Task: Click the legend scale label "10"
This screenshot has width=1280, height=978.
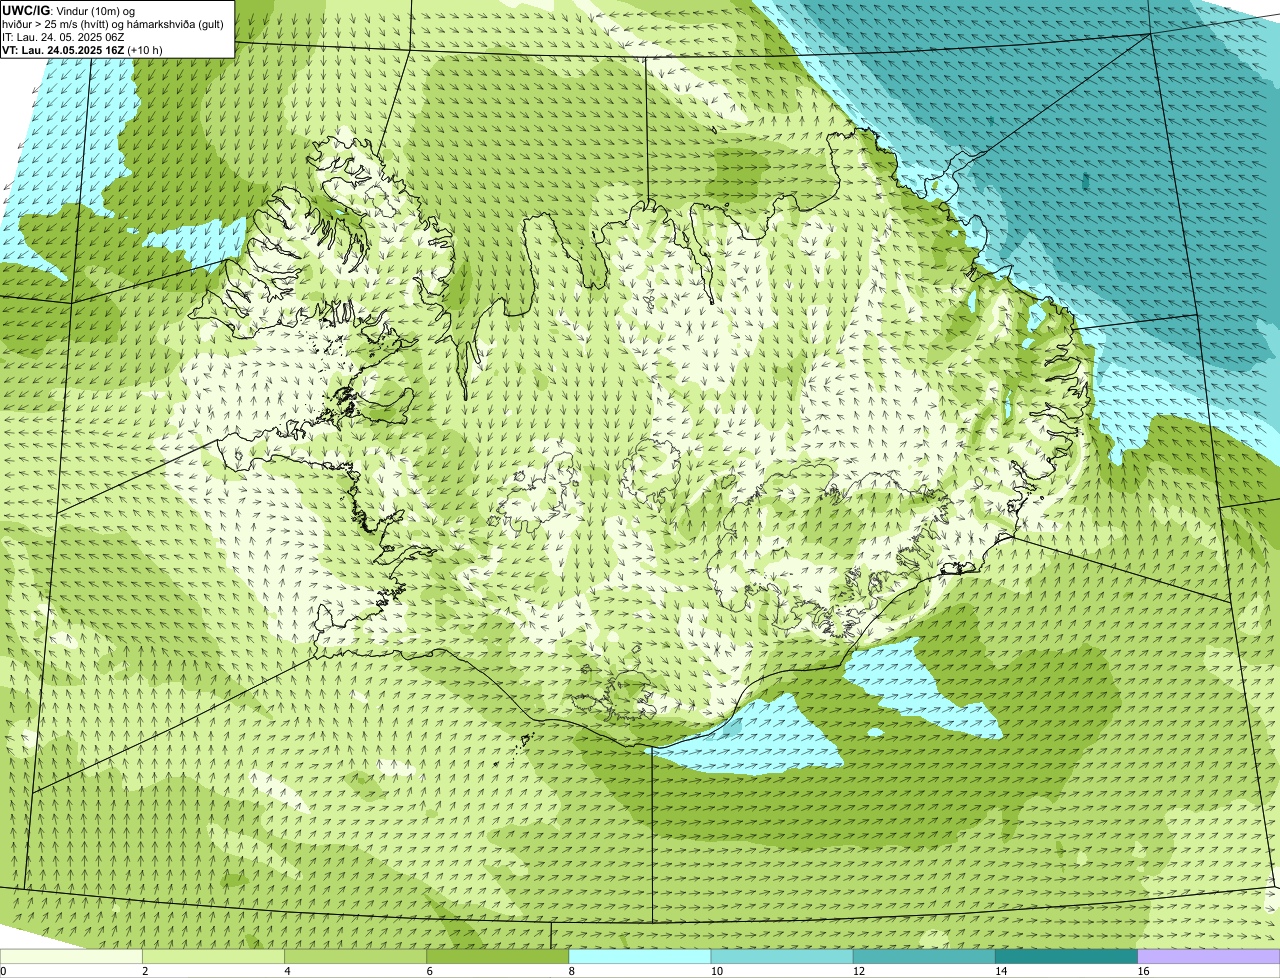Action: (716, 971)
